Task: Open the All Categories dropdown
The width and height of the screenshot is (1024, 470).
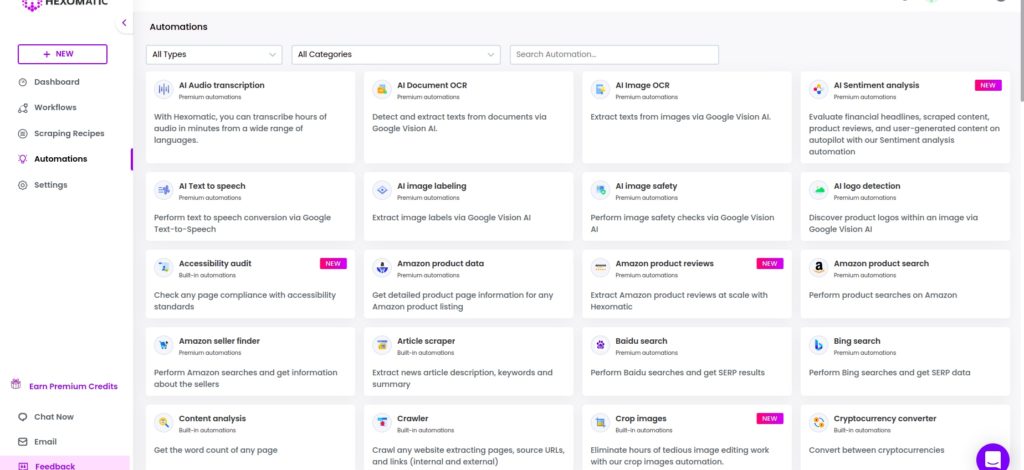Action: tap(396, 55)
